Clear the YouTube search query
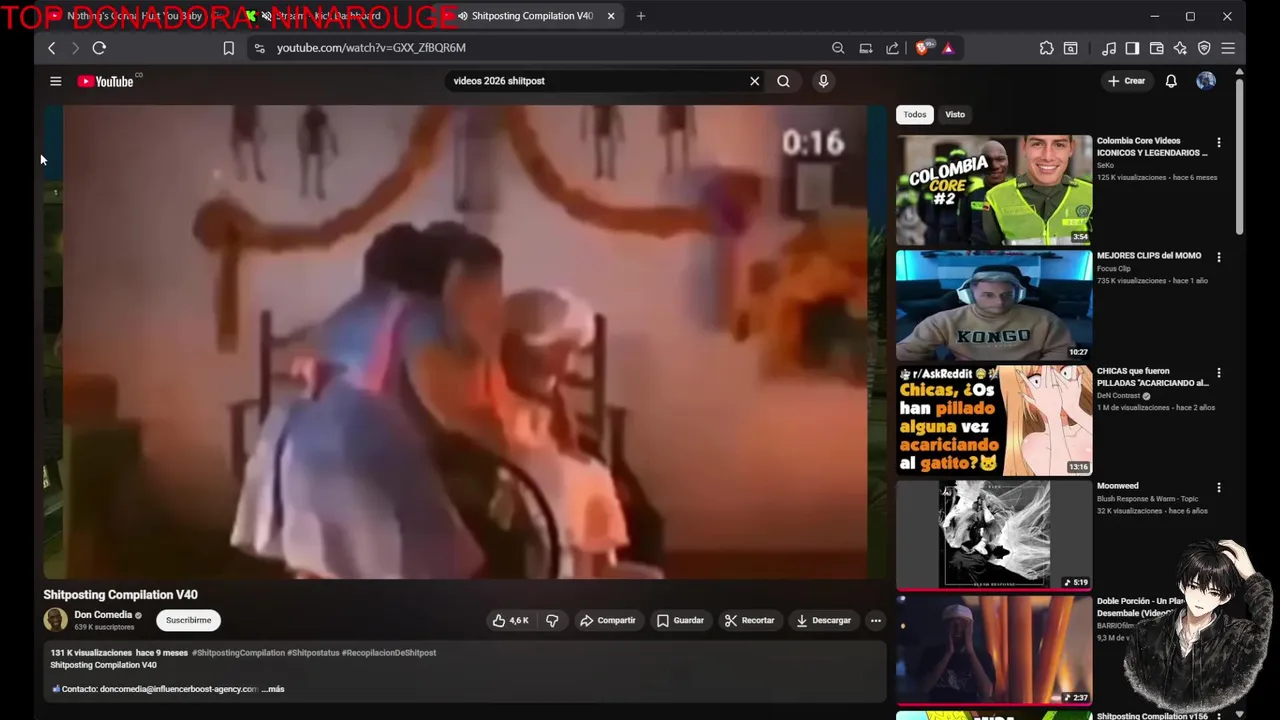Image resolution: width=1280 pixels, height=720 pixels. tap(755, 81)
